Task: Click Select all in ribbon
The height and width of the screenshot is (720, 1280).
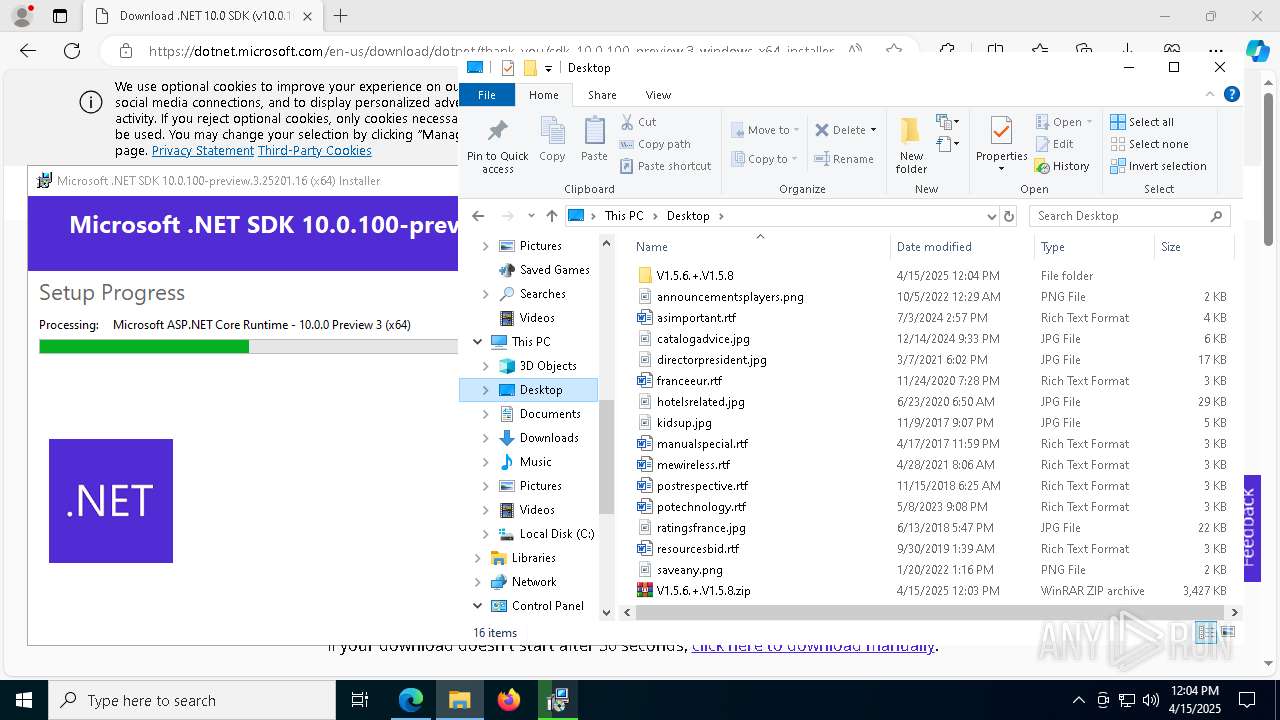Action: [1142, 122]
